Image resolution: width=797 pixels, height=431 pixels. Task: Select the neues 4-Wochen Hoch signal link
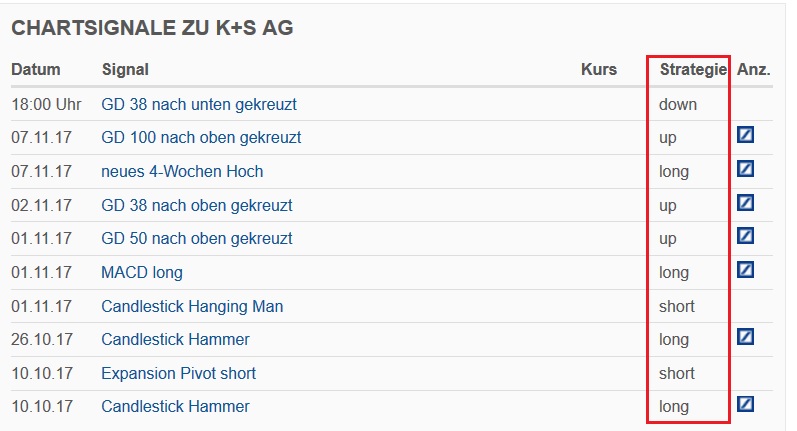click(182, 172)
